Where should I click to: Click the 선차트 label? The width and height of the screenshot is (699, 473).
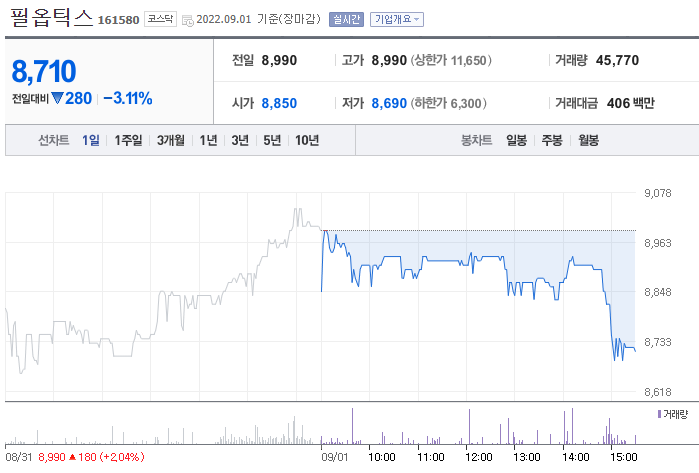click(53, 140)
